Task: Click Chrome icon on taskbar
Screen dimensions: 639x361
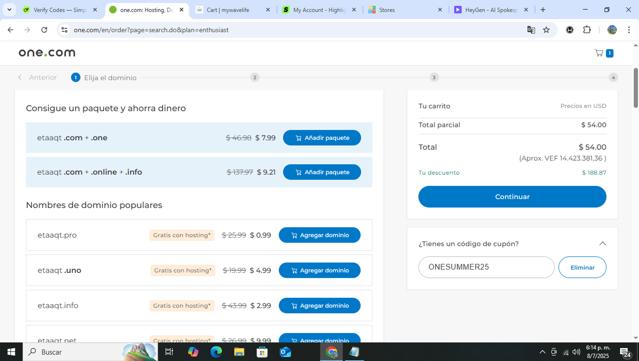Action: point(332,352)
